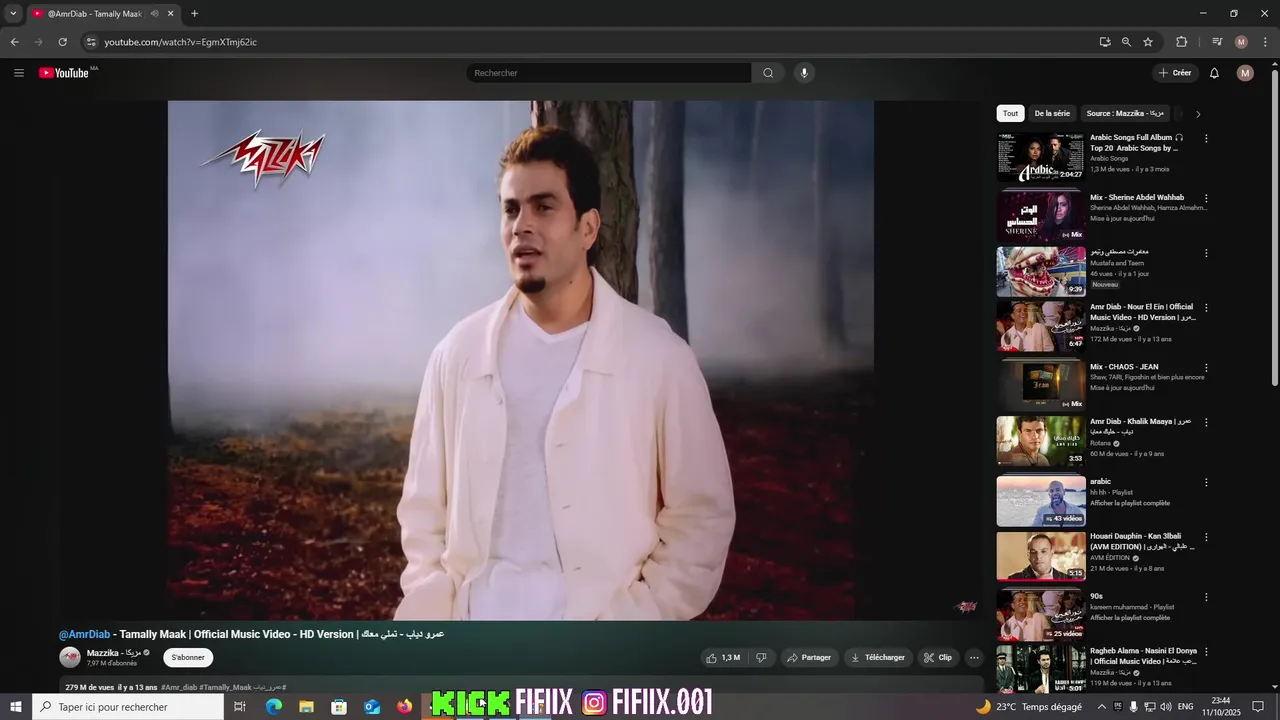The image size is (1280, 720).
Task: Click Windows taskbar search box
Action: pos(128,706)
